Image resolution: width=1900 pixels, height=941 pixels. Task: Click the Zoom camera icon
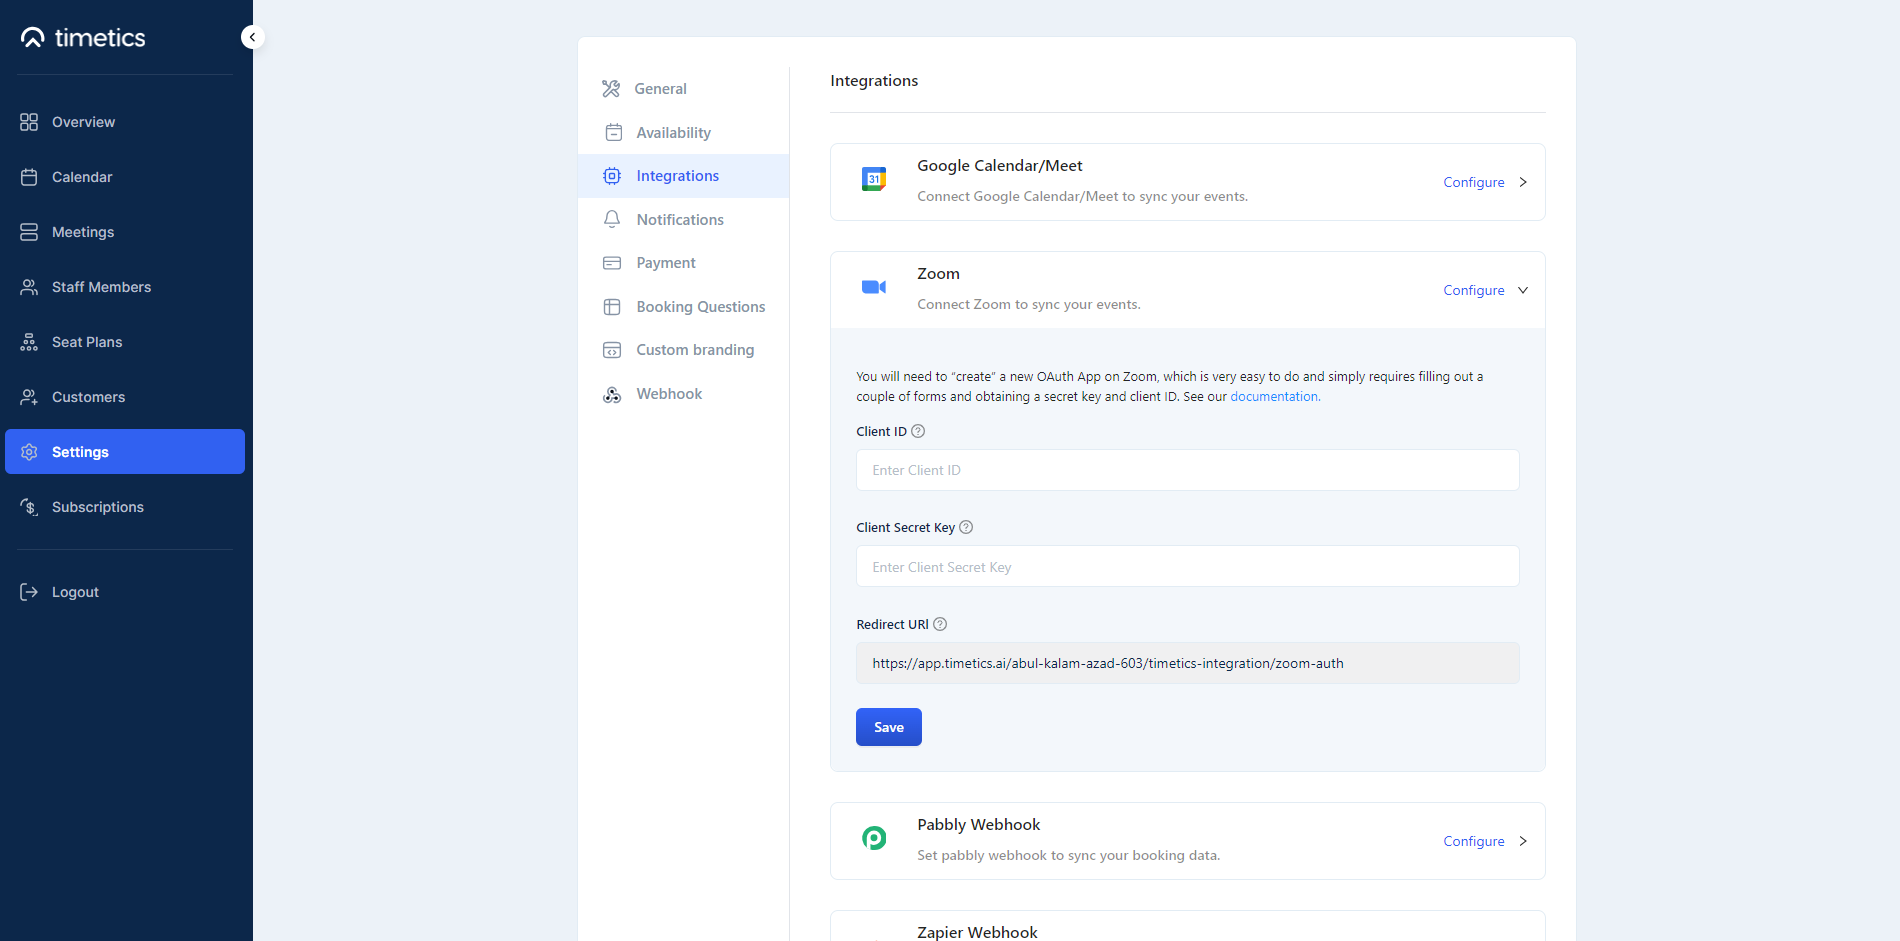point(874,287)
